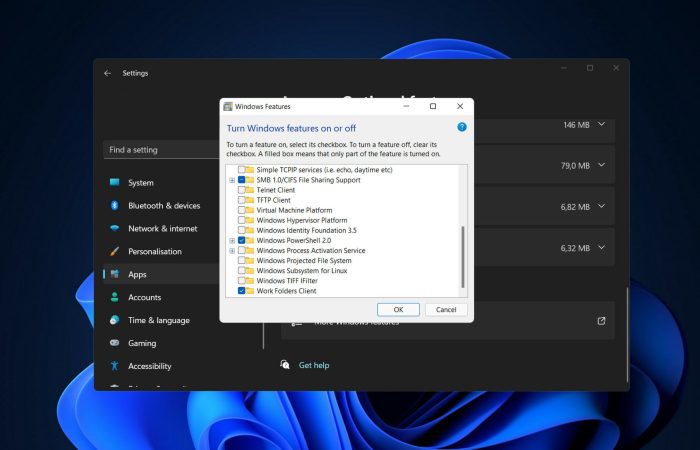Click the help question mark icon
The image size is (700, 450).
point(462,127)
